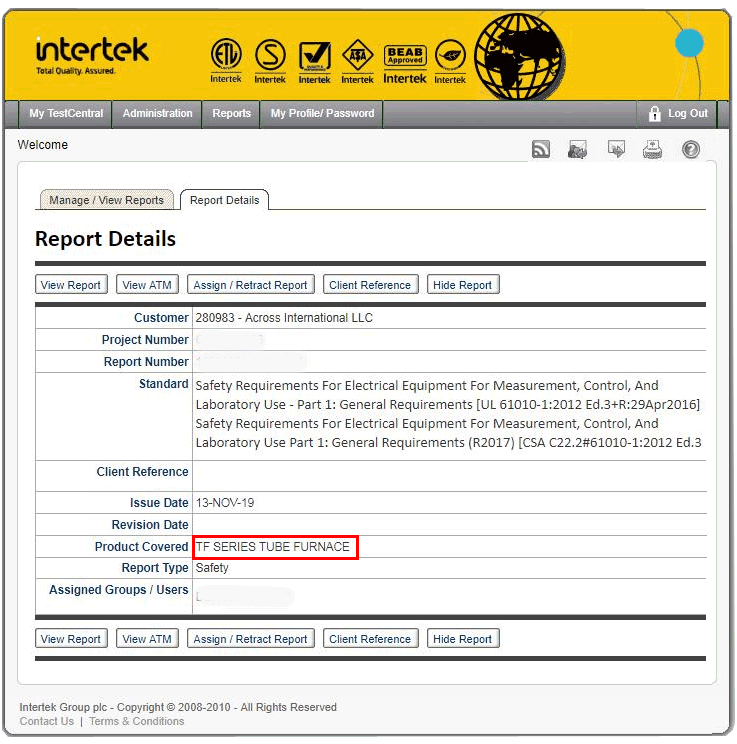This screenshot has width=737, height=744.
Task: Click the RSS feed icon
Action: [x=541, y=150]
